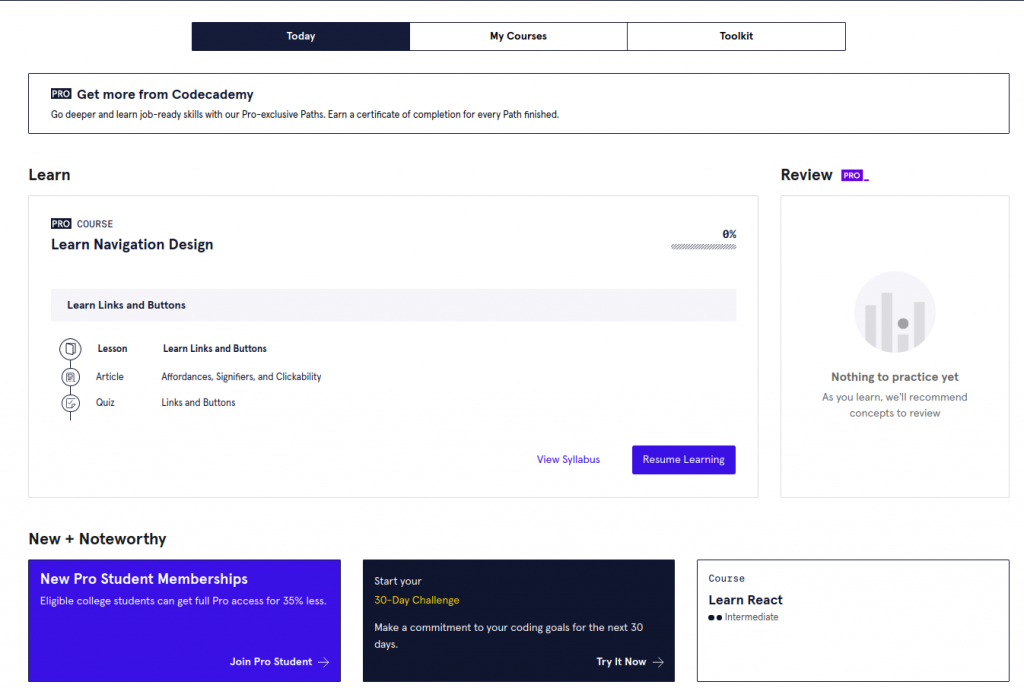Click the 0% course progress bar

click(x=703, y=247)
